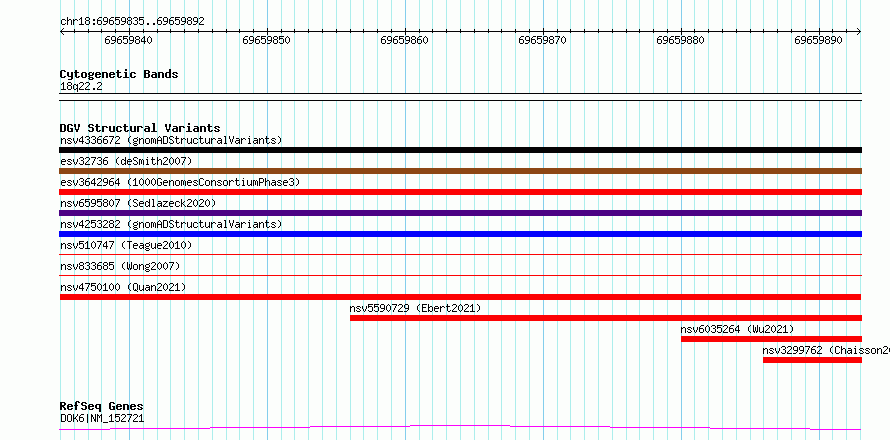Viewport: 890px width, 440px height.
Task: Click ruler position 69659850
Action: click(x=266, y=40)
